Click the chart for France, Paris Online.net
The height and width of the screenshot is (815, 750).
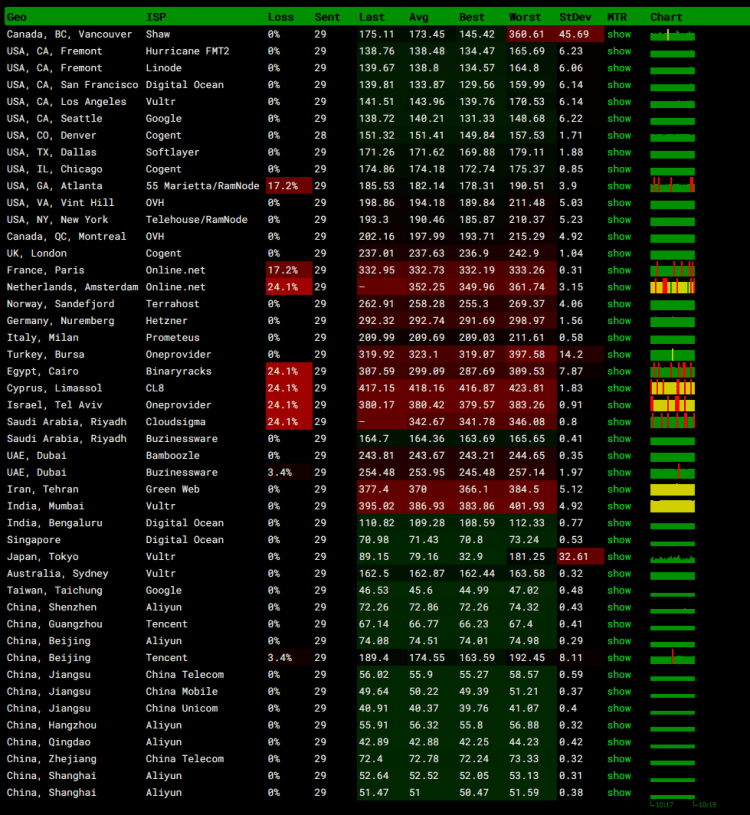[672, 270]
